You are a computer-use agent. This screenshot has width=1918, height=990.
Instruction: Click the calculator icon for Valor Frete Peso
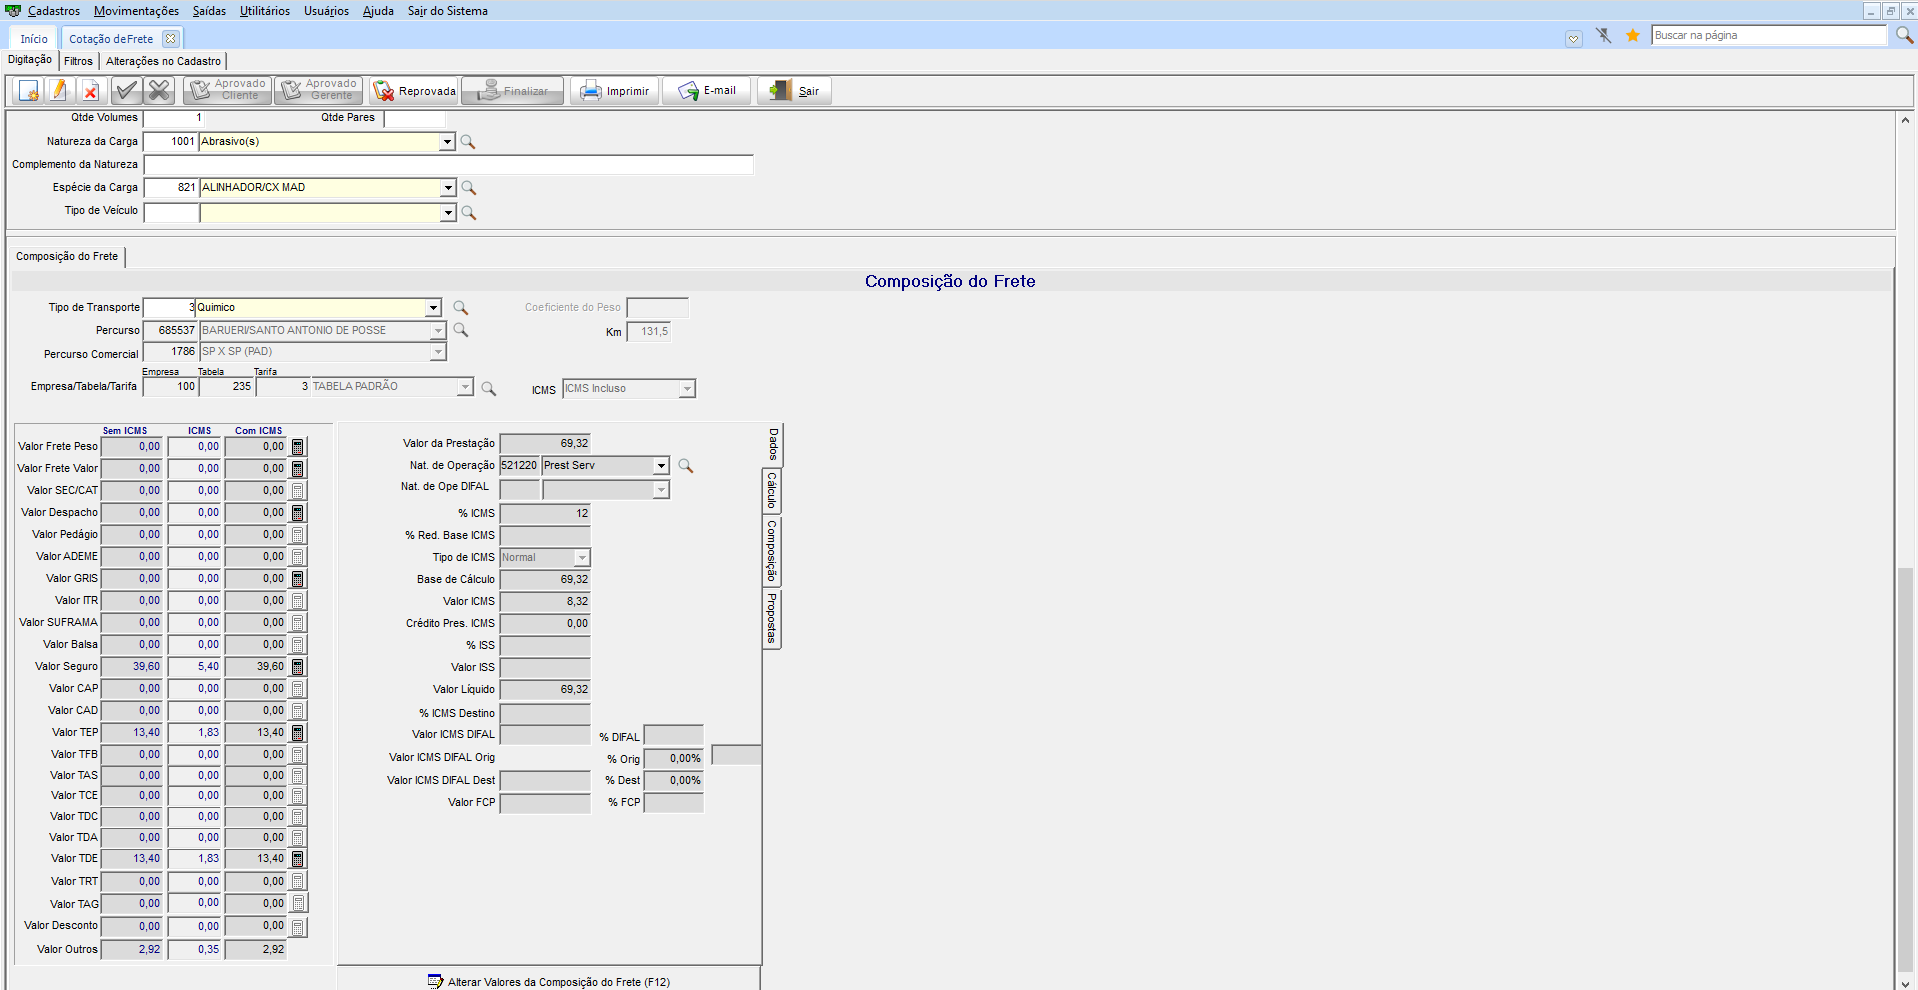(298, 447)
